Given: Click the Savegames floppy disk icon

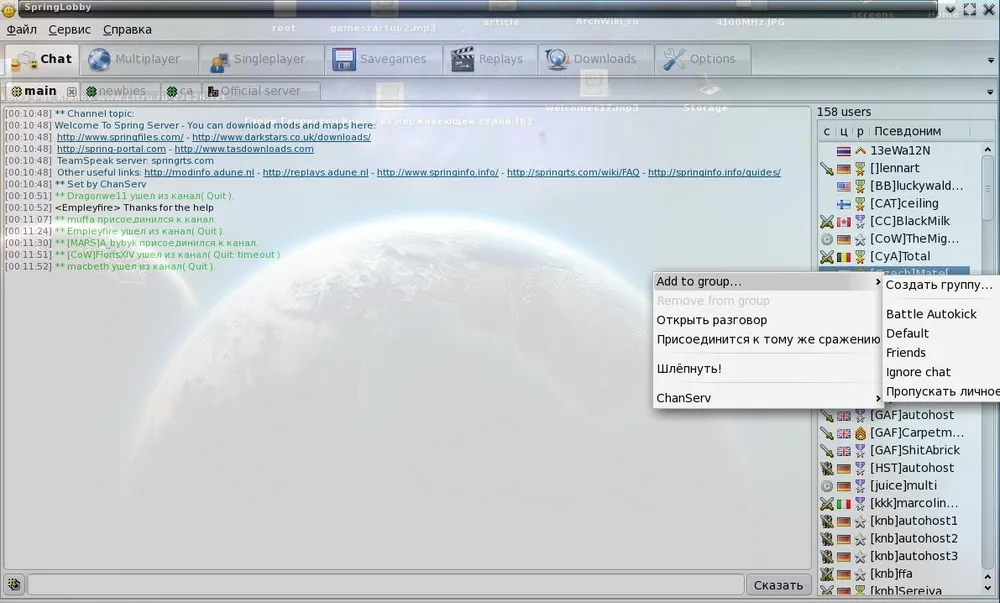Looking at the screenshot, I should [x=344, y=60].
